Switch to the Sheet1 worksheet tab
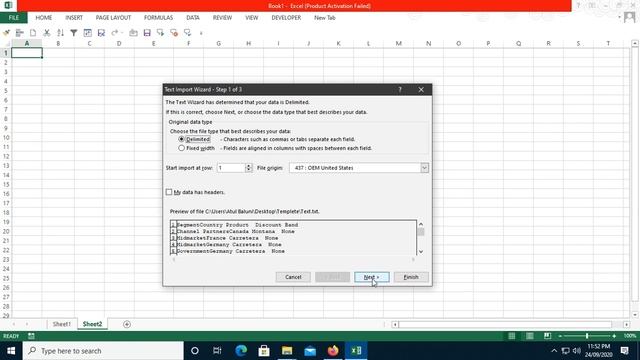The height and width of the screenshot is (360, 640). coord(62,324)
